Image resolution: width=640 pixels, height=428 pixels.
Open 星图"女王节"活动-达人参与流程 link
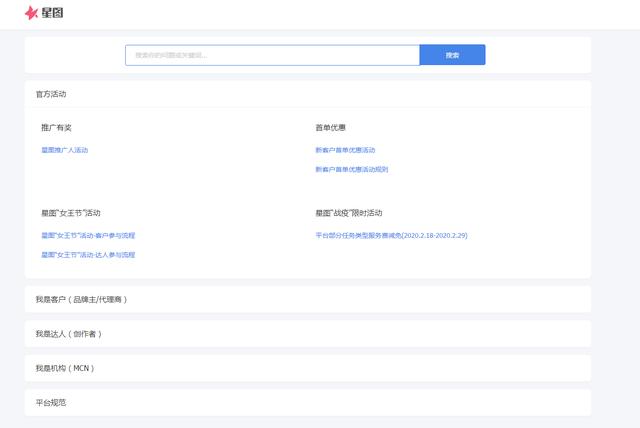[88, 255]
